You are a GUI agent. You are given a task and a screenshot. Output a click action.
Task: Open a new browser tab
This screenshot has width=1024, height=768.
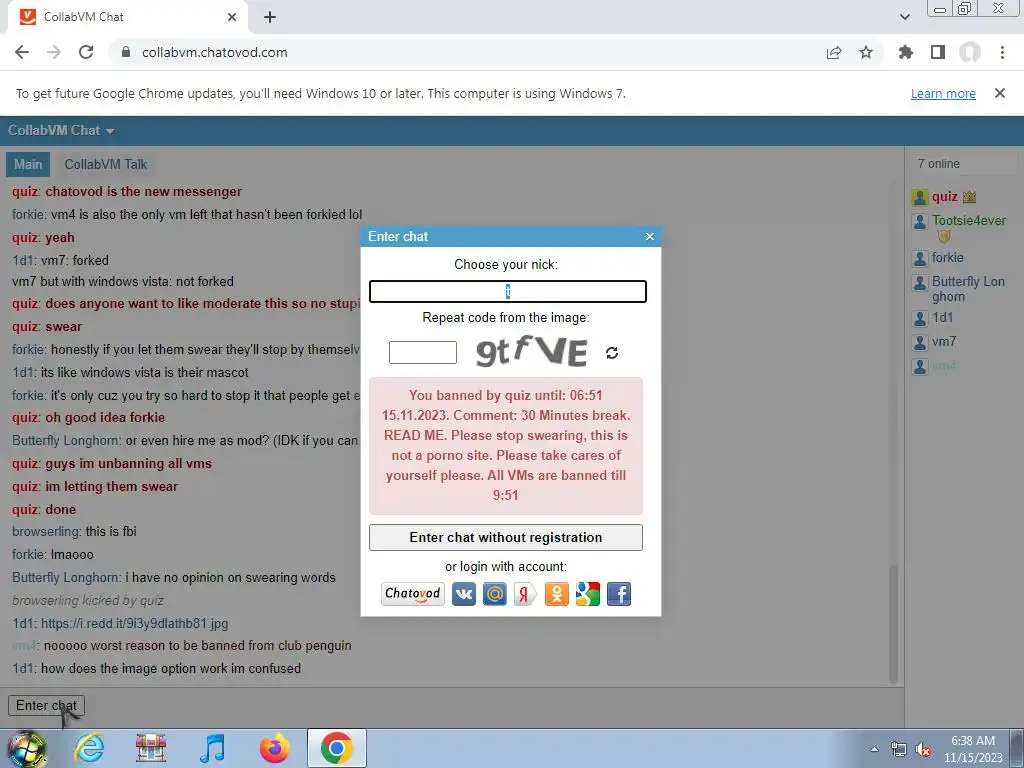(x=270, y=17)
